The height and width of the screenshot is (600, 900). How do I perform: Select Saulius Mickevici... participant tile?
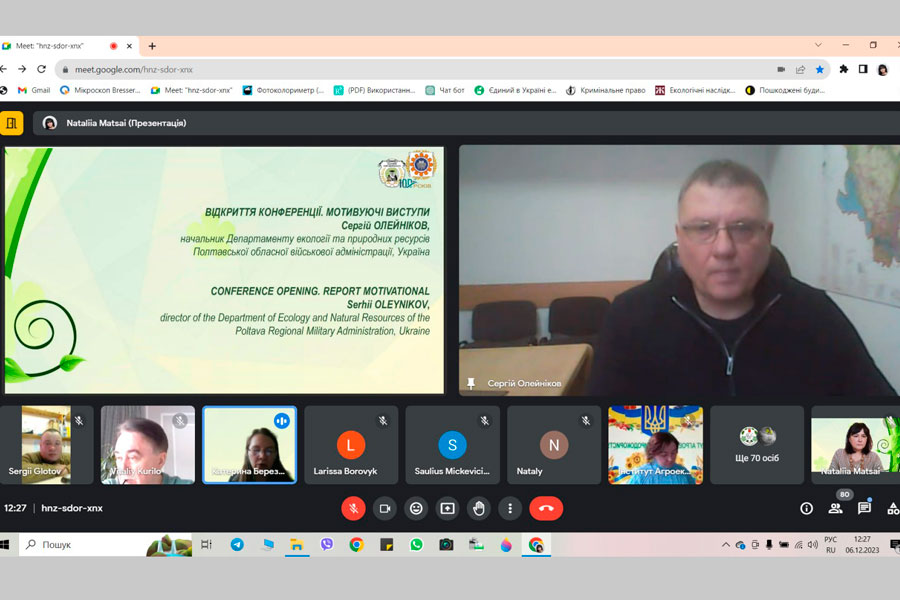[452, 445]
